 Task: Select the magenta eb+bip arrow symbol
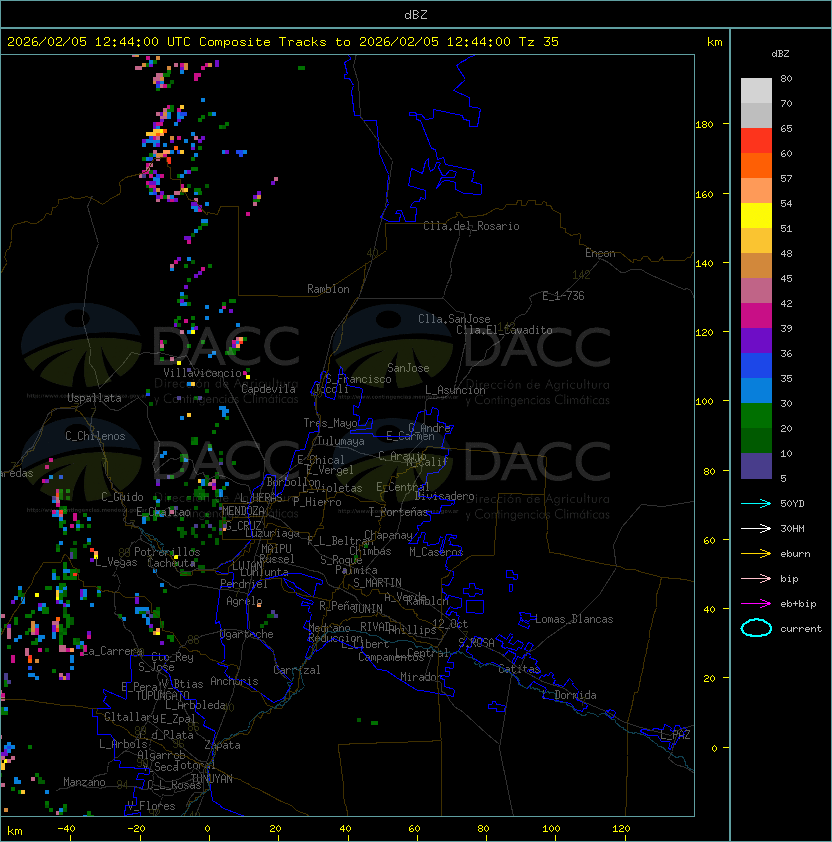(x=756, y=603)
